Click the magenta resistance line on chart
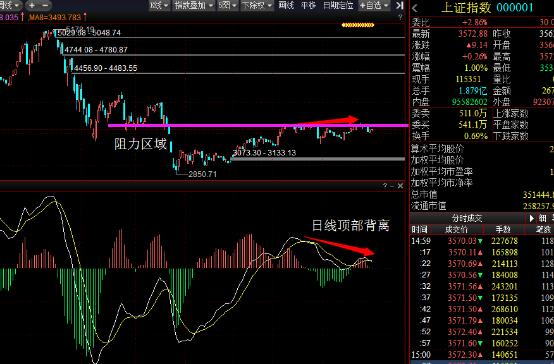 258,125
